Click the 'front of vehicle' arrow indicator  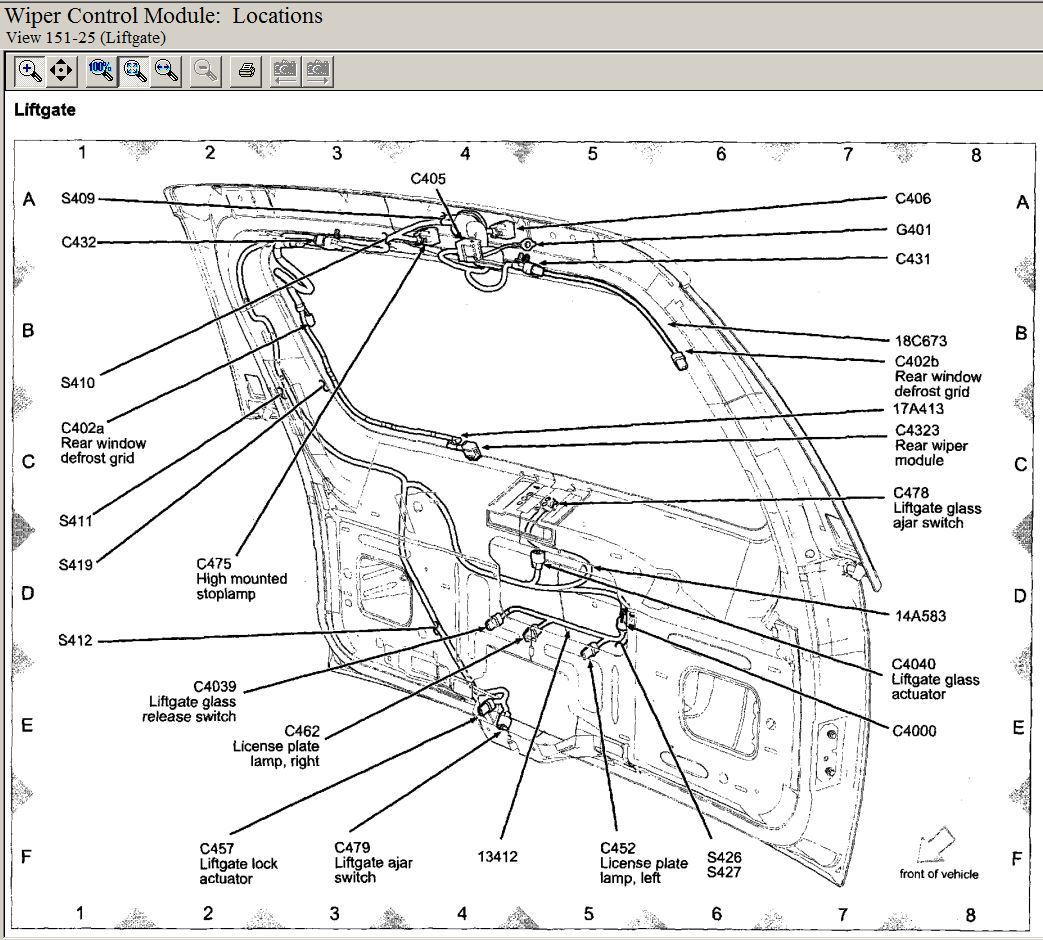click(x=937, y=845)
